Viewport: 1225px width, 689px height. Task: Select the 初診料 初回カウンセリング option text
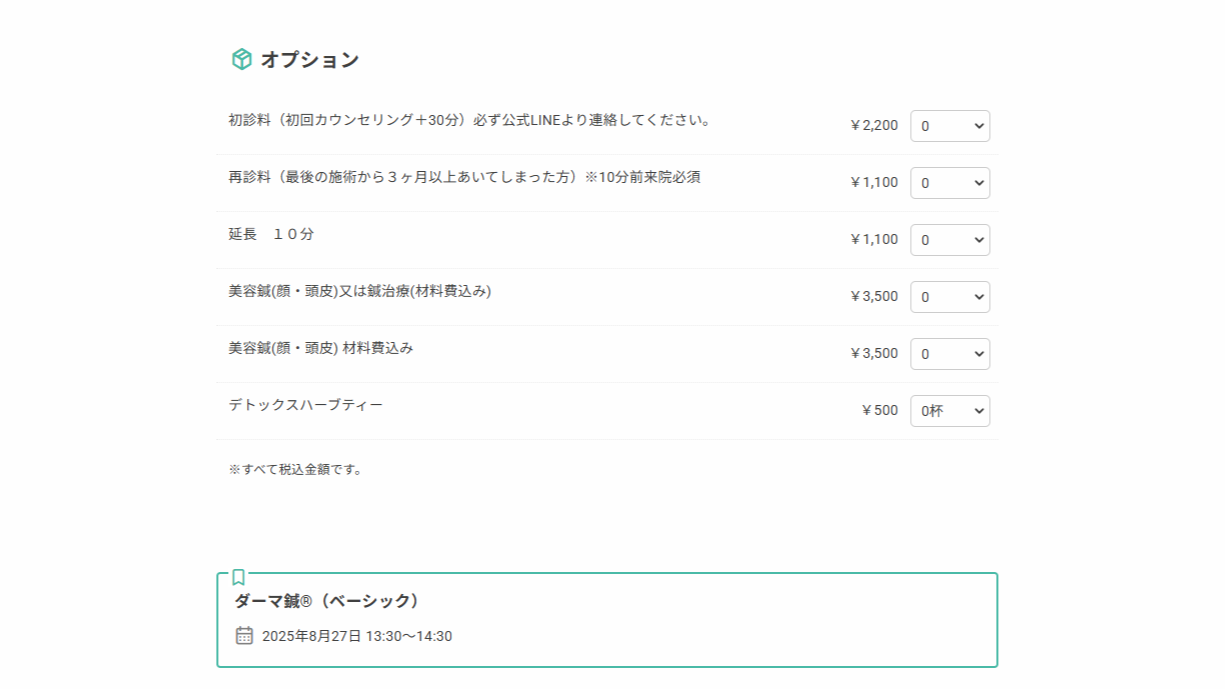[x=470, y=120]
